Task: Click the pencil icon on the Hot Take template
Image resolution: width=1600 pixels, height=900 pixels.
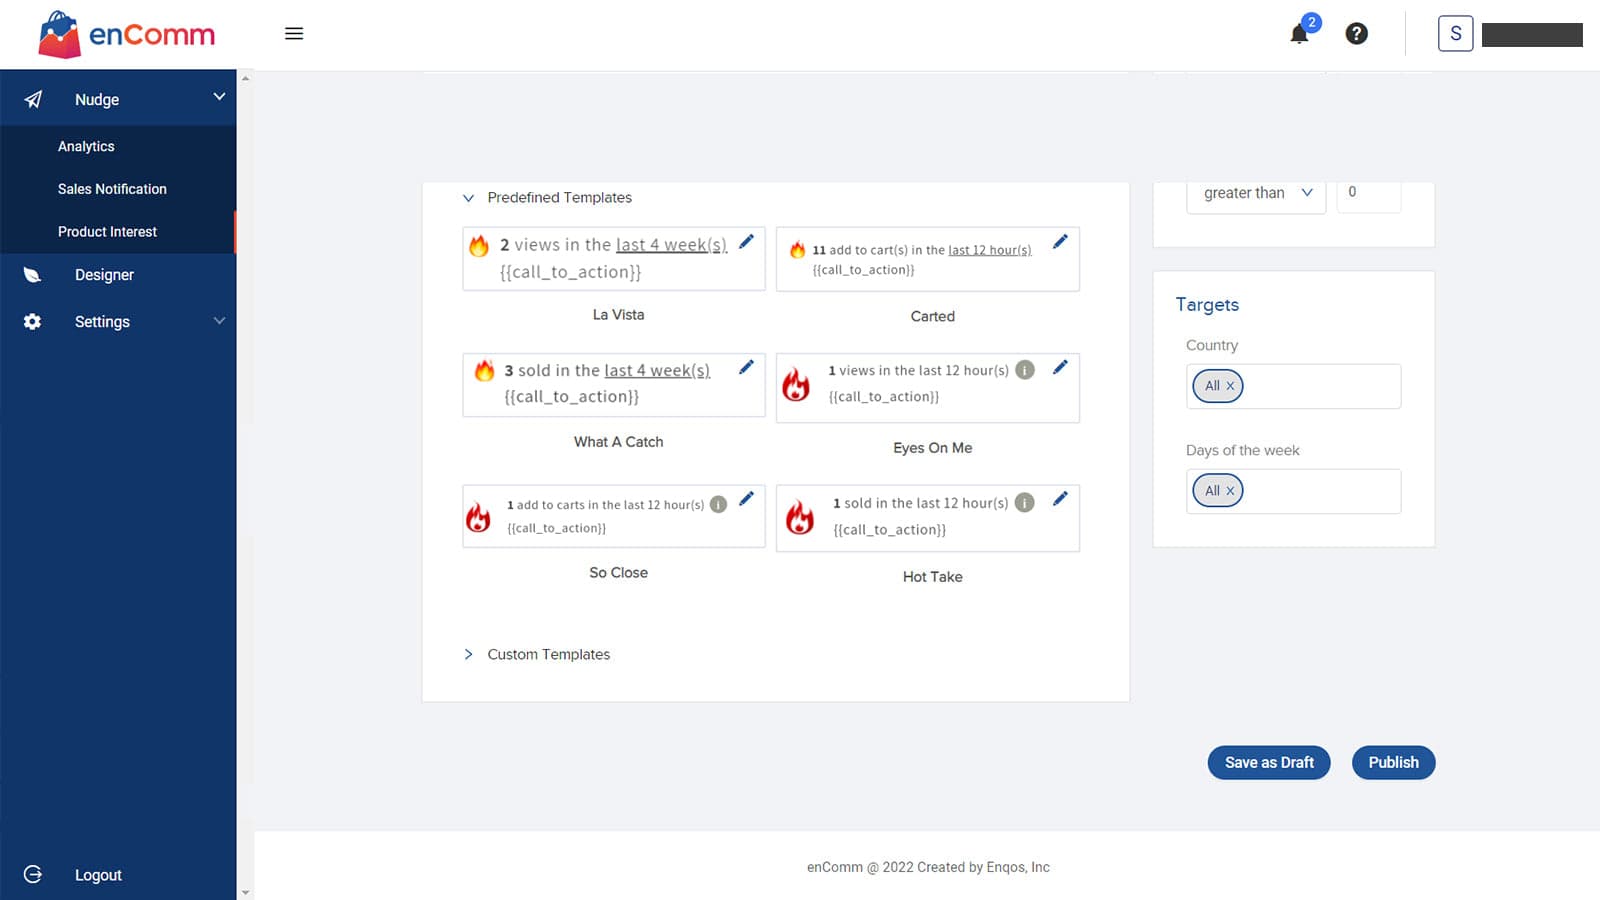Action: coord(1061,496)
